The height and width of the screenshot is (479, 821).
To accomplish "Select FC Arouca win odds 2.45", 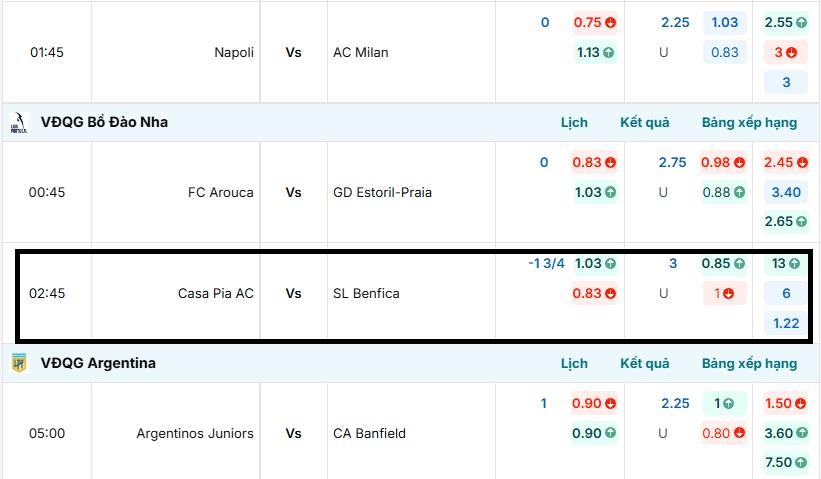I will click(785, 163).
